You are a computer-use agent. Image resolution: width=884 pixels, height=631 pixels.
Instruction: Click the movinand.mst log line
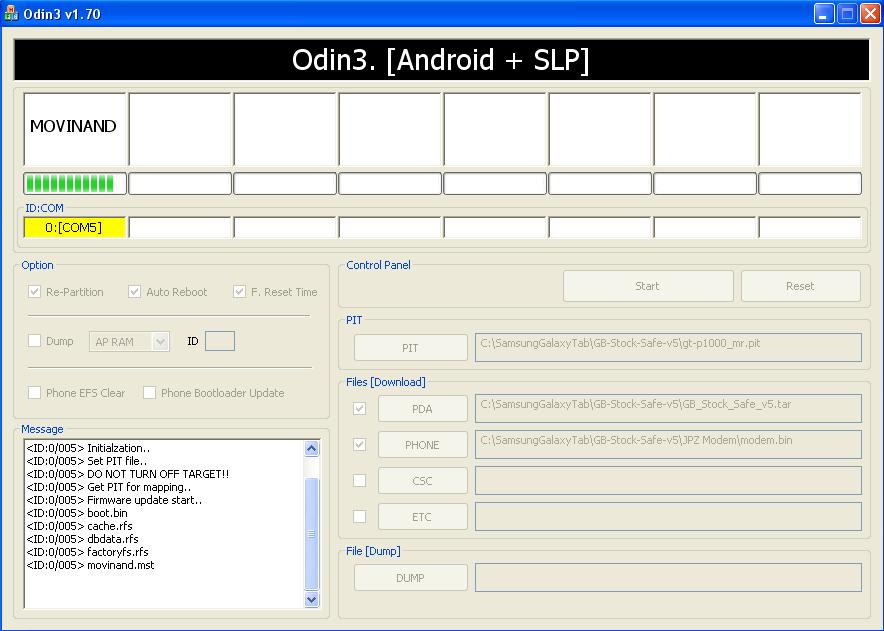click(90, 565)
